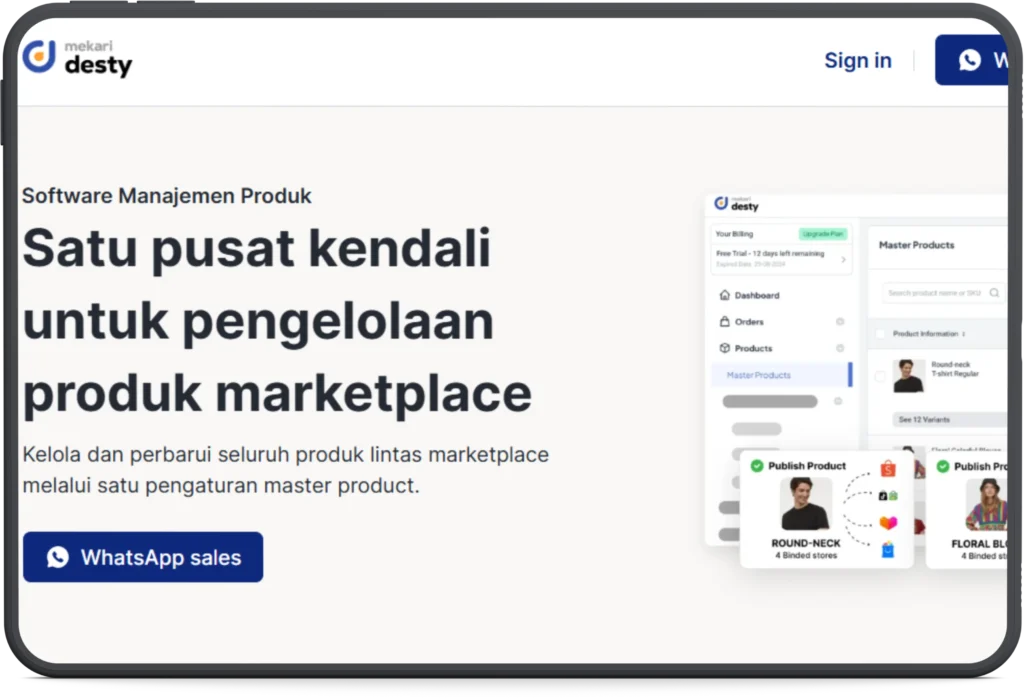Click the green check on ROUND-NECK Publish Product card
1024x699 pixels.
[757, 466]
